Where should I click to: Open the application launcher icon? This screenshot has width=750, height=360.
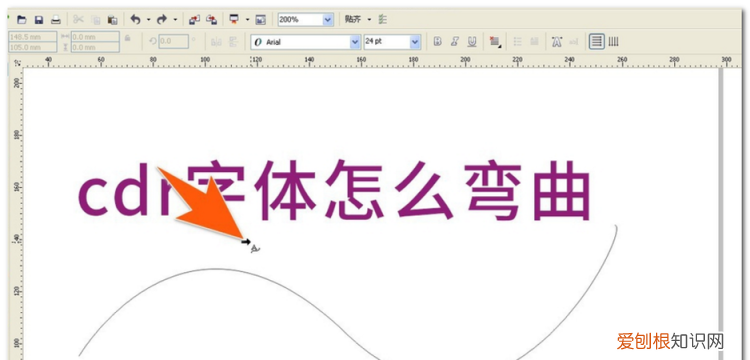pyautogui.click(x=234, y=20)
